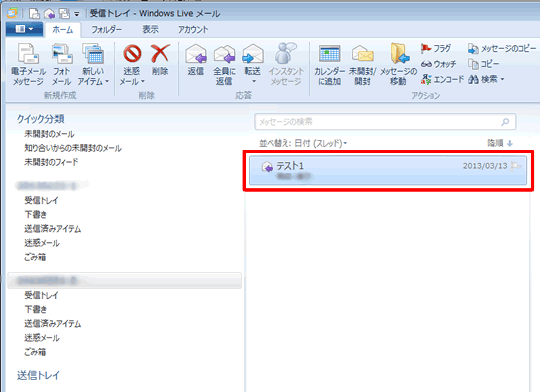
Task: Open second account's 受信トレイ folder
Action: [41, 295]
